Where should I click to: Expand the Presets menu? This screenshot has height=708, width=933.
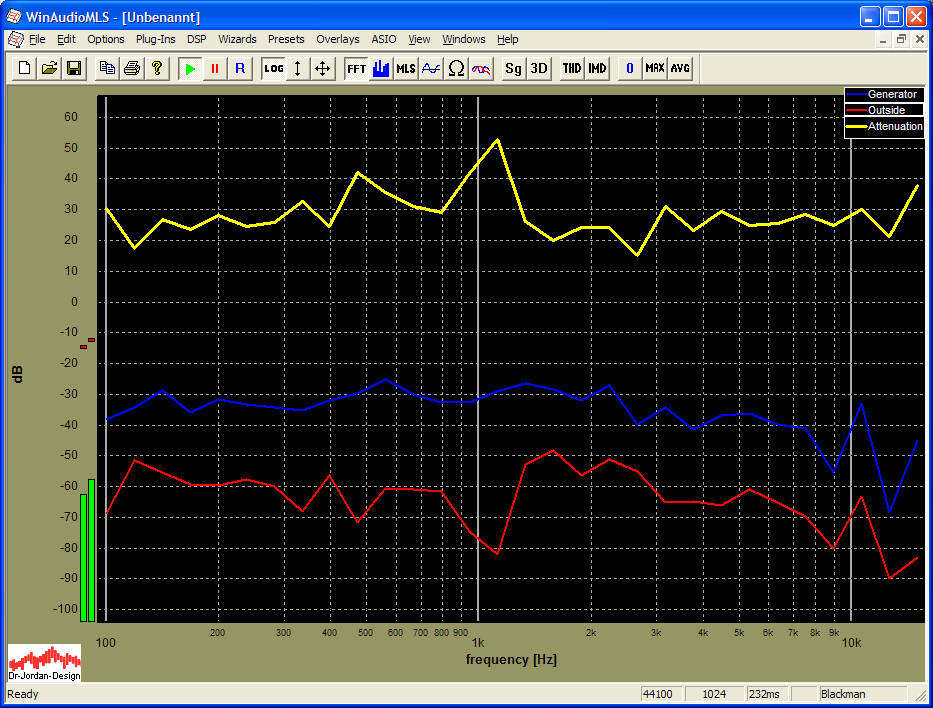point(286,39)
